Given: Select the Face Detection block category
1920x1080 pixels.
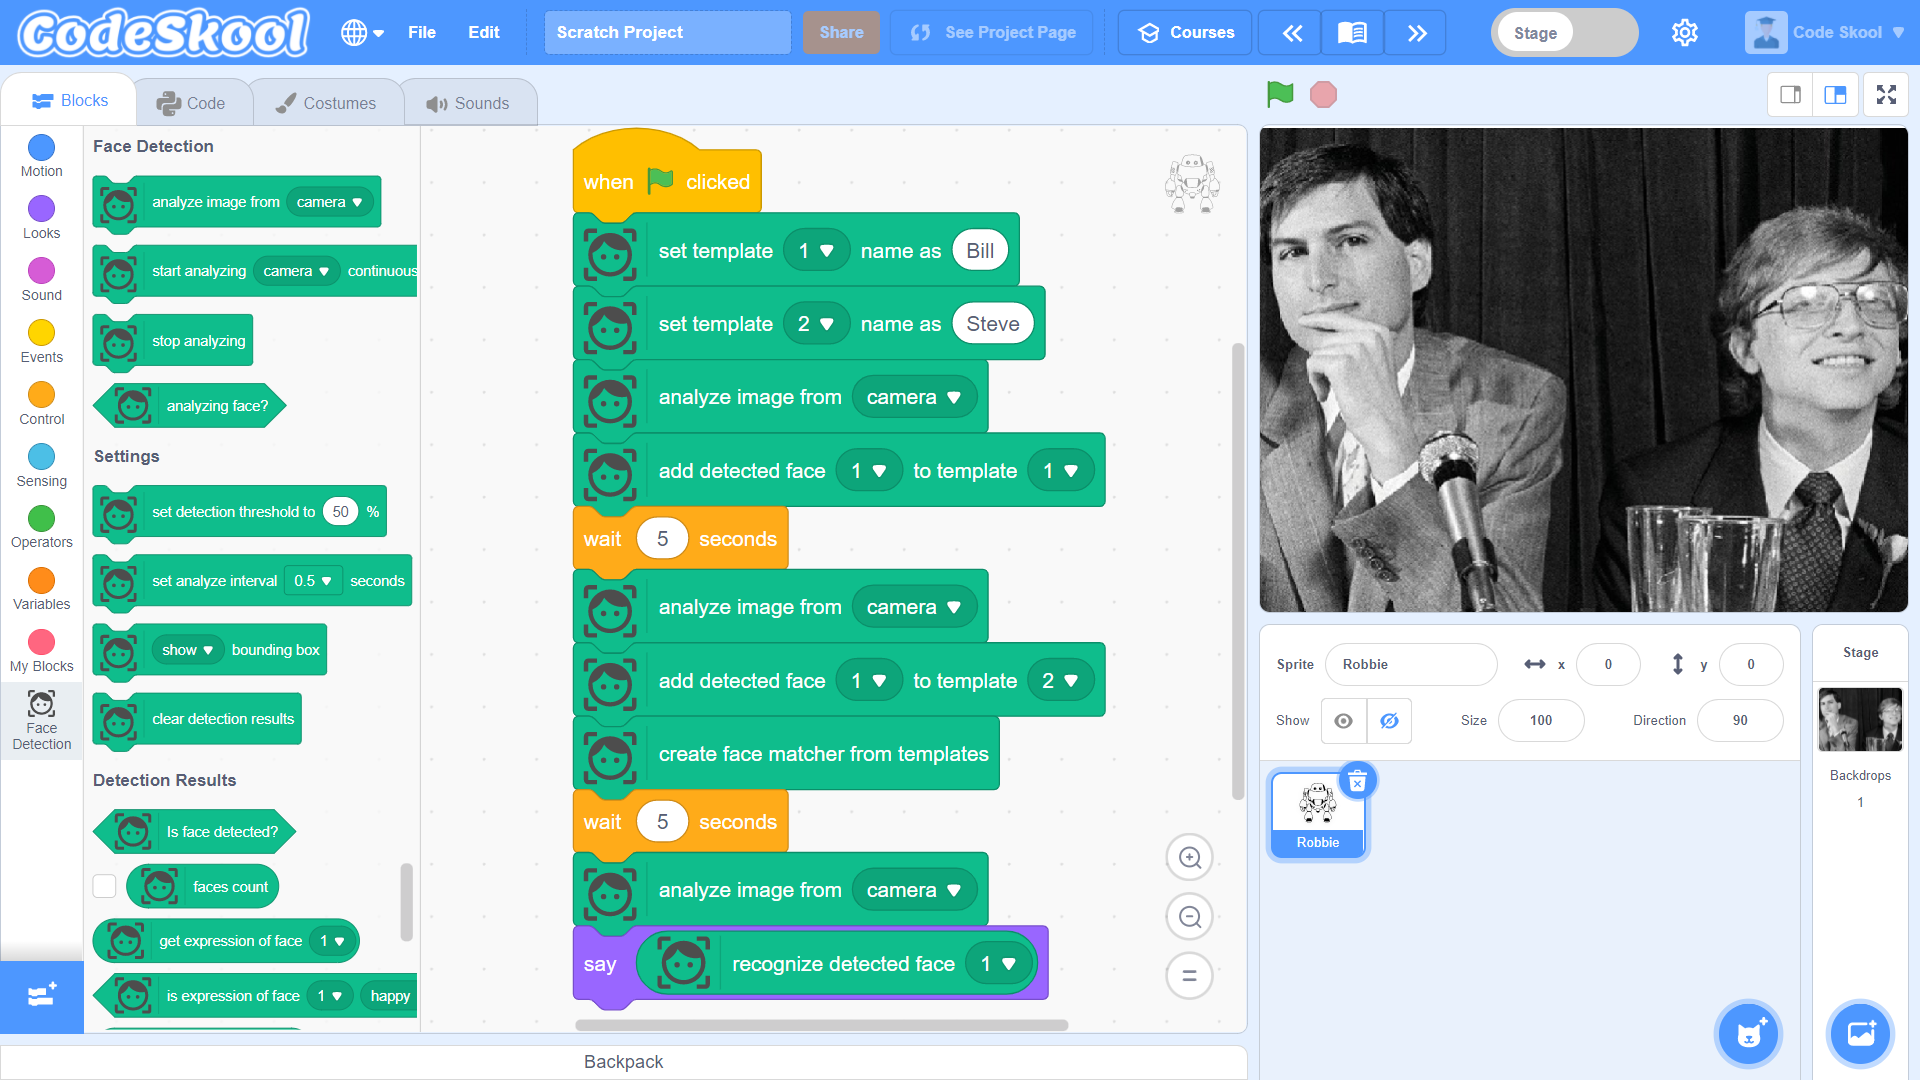Looking at the screenshot, I should pyautogui.click(x=42, y=720).
